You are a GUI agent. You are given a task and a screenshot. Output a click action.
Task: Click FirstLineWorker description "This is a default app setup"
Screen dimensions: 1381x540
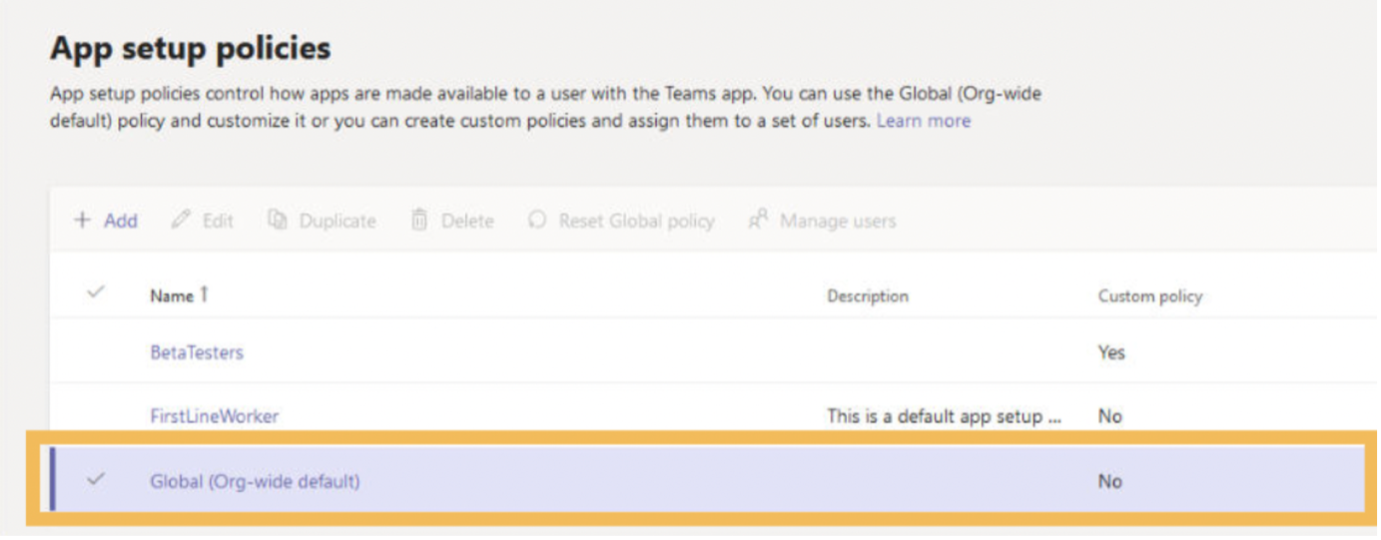pos(944,416)
